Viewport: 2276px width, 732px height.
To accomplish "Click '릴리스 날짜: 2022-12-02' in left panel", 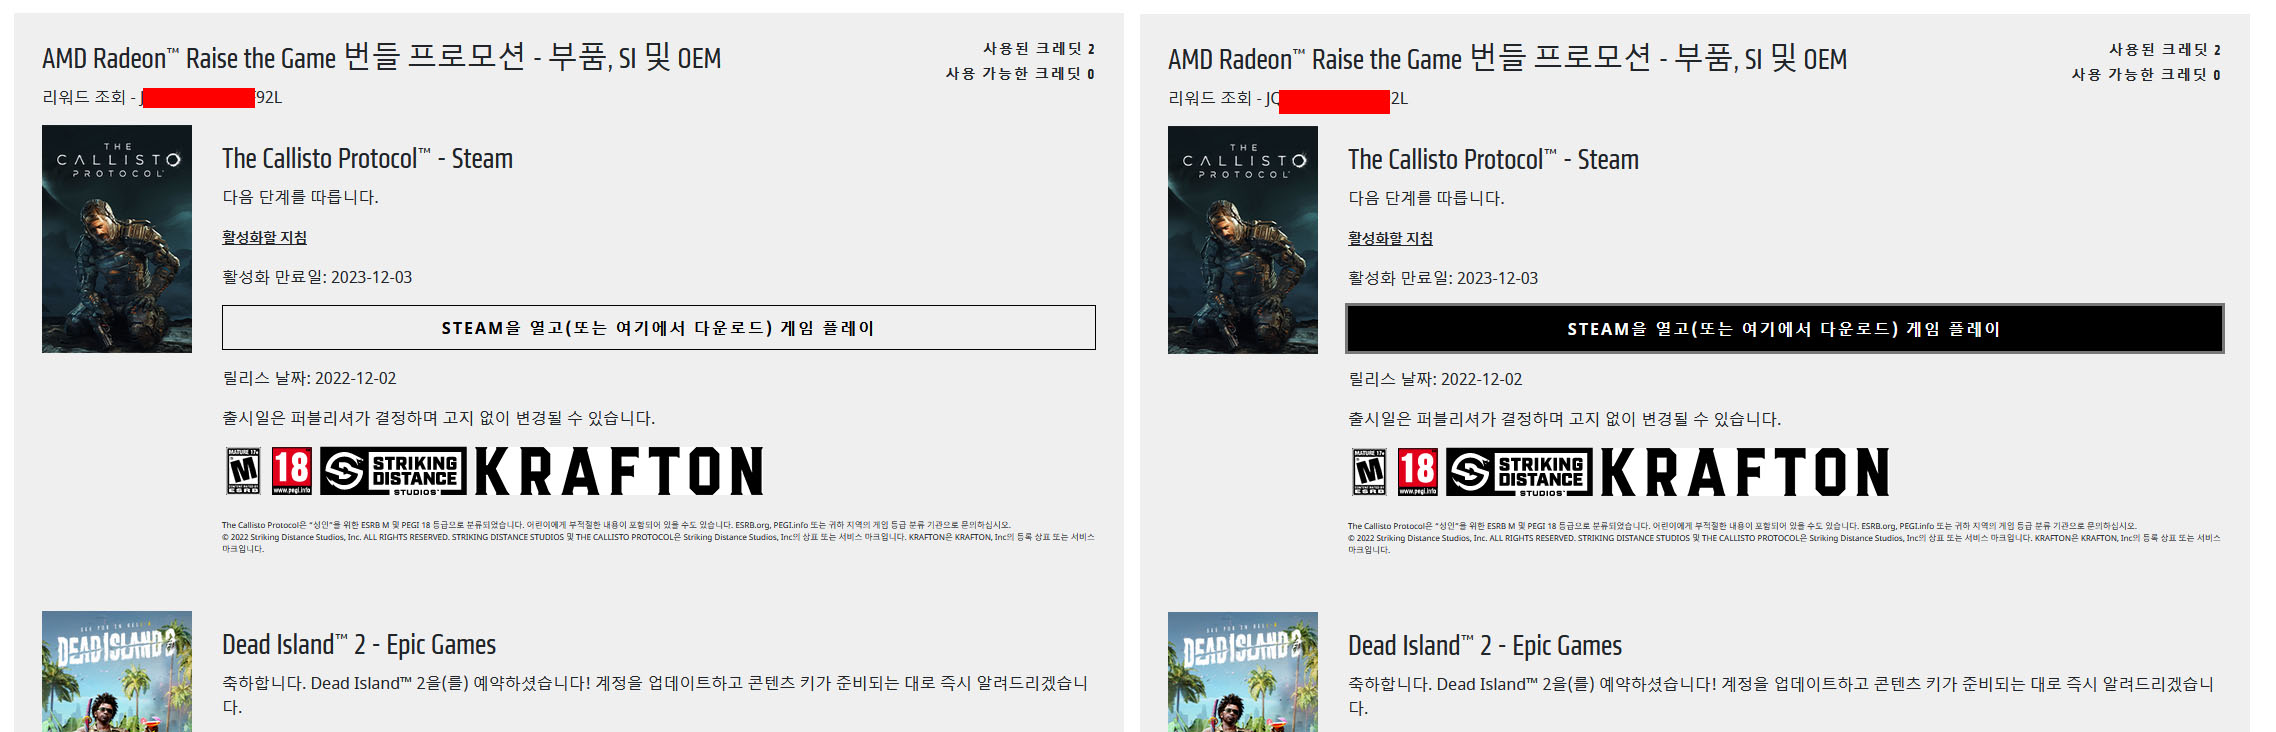I will pyautogui.click(x=309, y=378).
